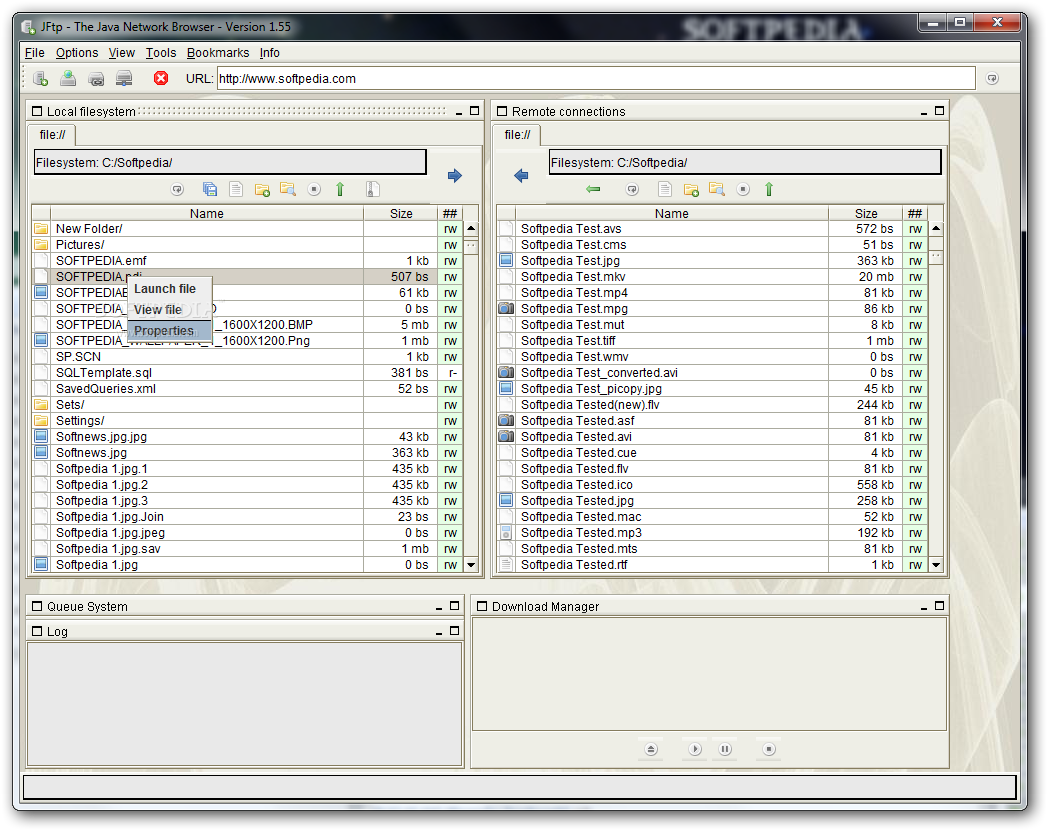Viewport: 1048px width, 831px height.
Task: Select Launch file in context menu
Action: [165, 289]
